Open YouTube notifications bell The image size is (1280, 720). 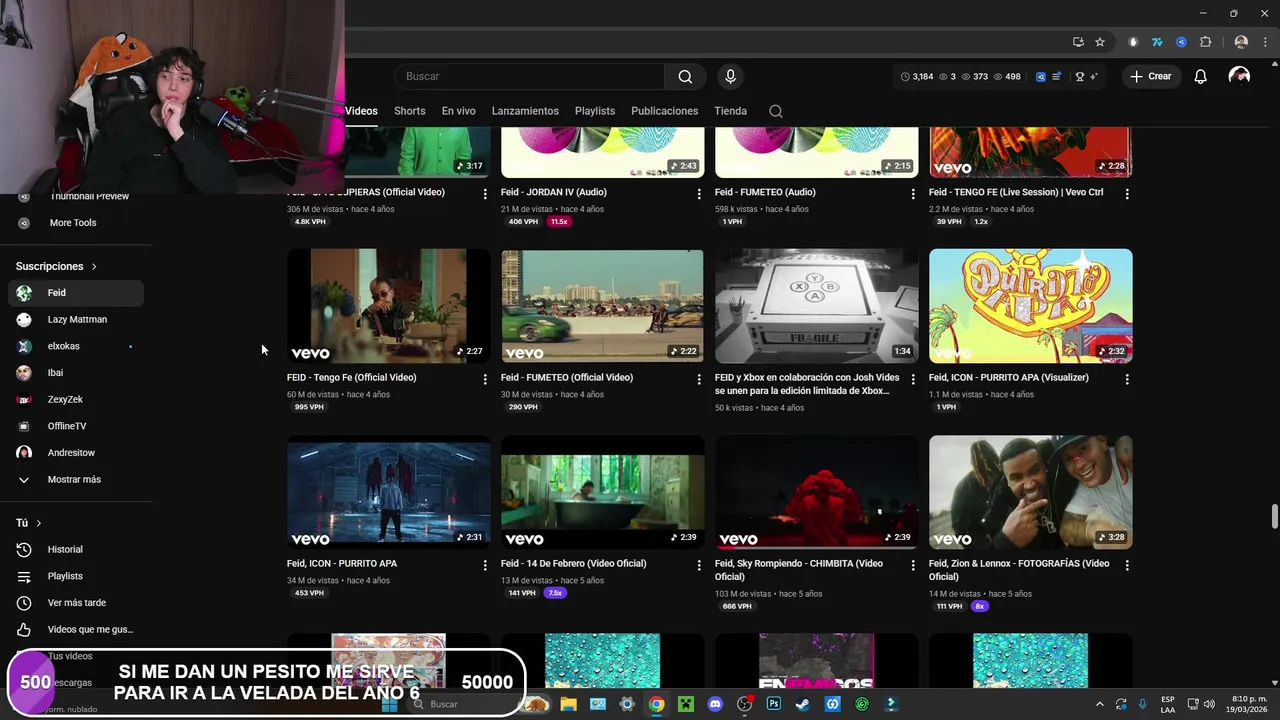(1201, 76)
